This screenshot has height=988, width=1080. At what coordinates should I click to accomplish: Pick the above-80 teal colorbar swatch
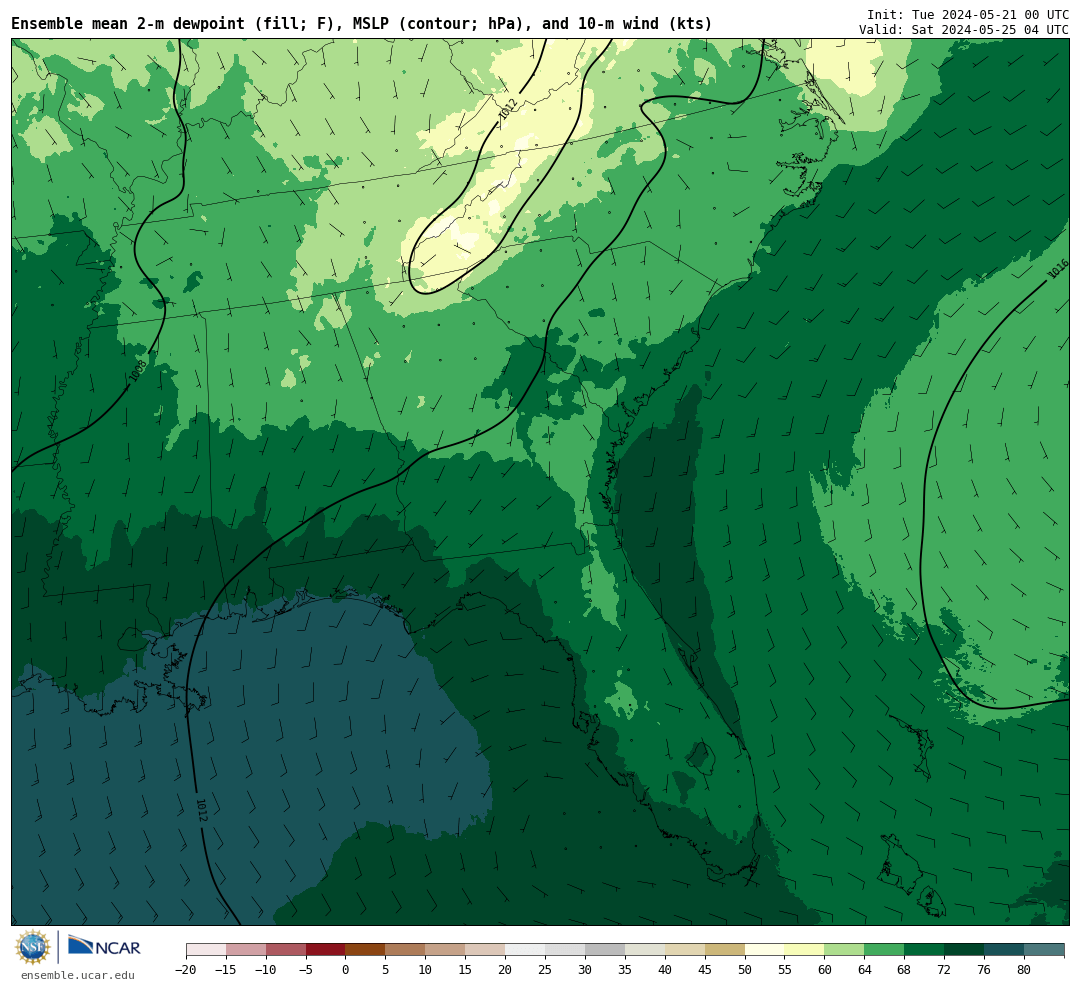[1045, 950]
